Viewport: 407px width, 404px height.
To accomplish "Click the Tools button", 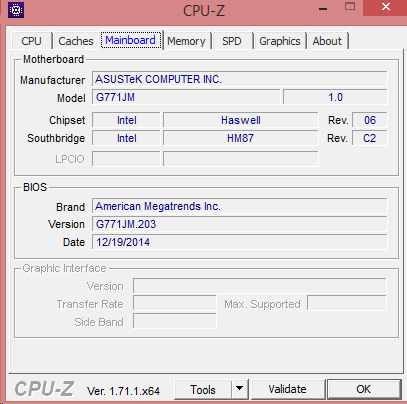I will click(203, 389).
